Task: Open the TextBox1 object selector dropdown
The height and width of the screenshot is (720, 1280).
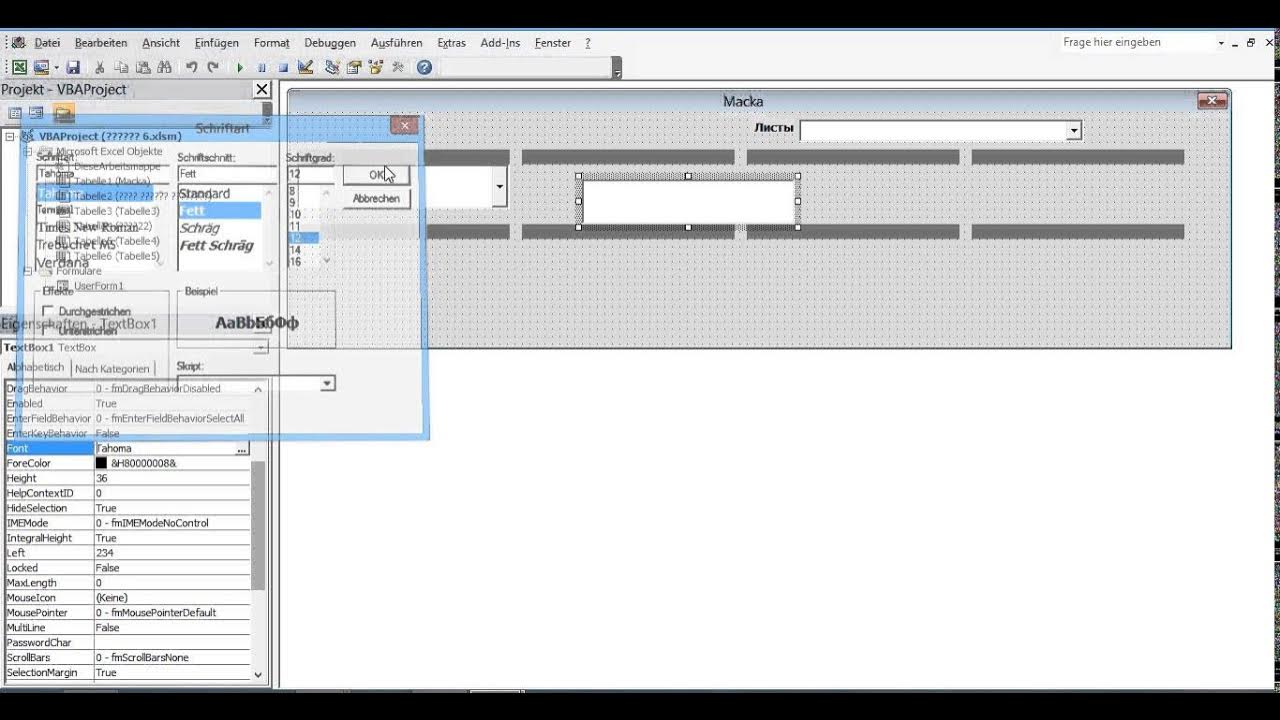Action: coord(261,348)
